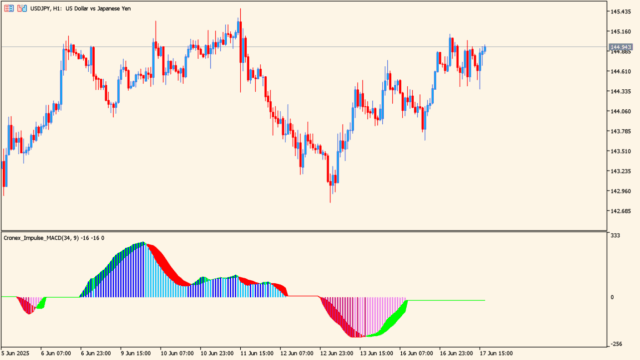Click the USDJPY, H1 chart title text
Viewport: 640px width, 360px height.
(x=81, y=8)
